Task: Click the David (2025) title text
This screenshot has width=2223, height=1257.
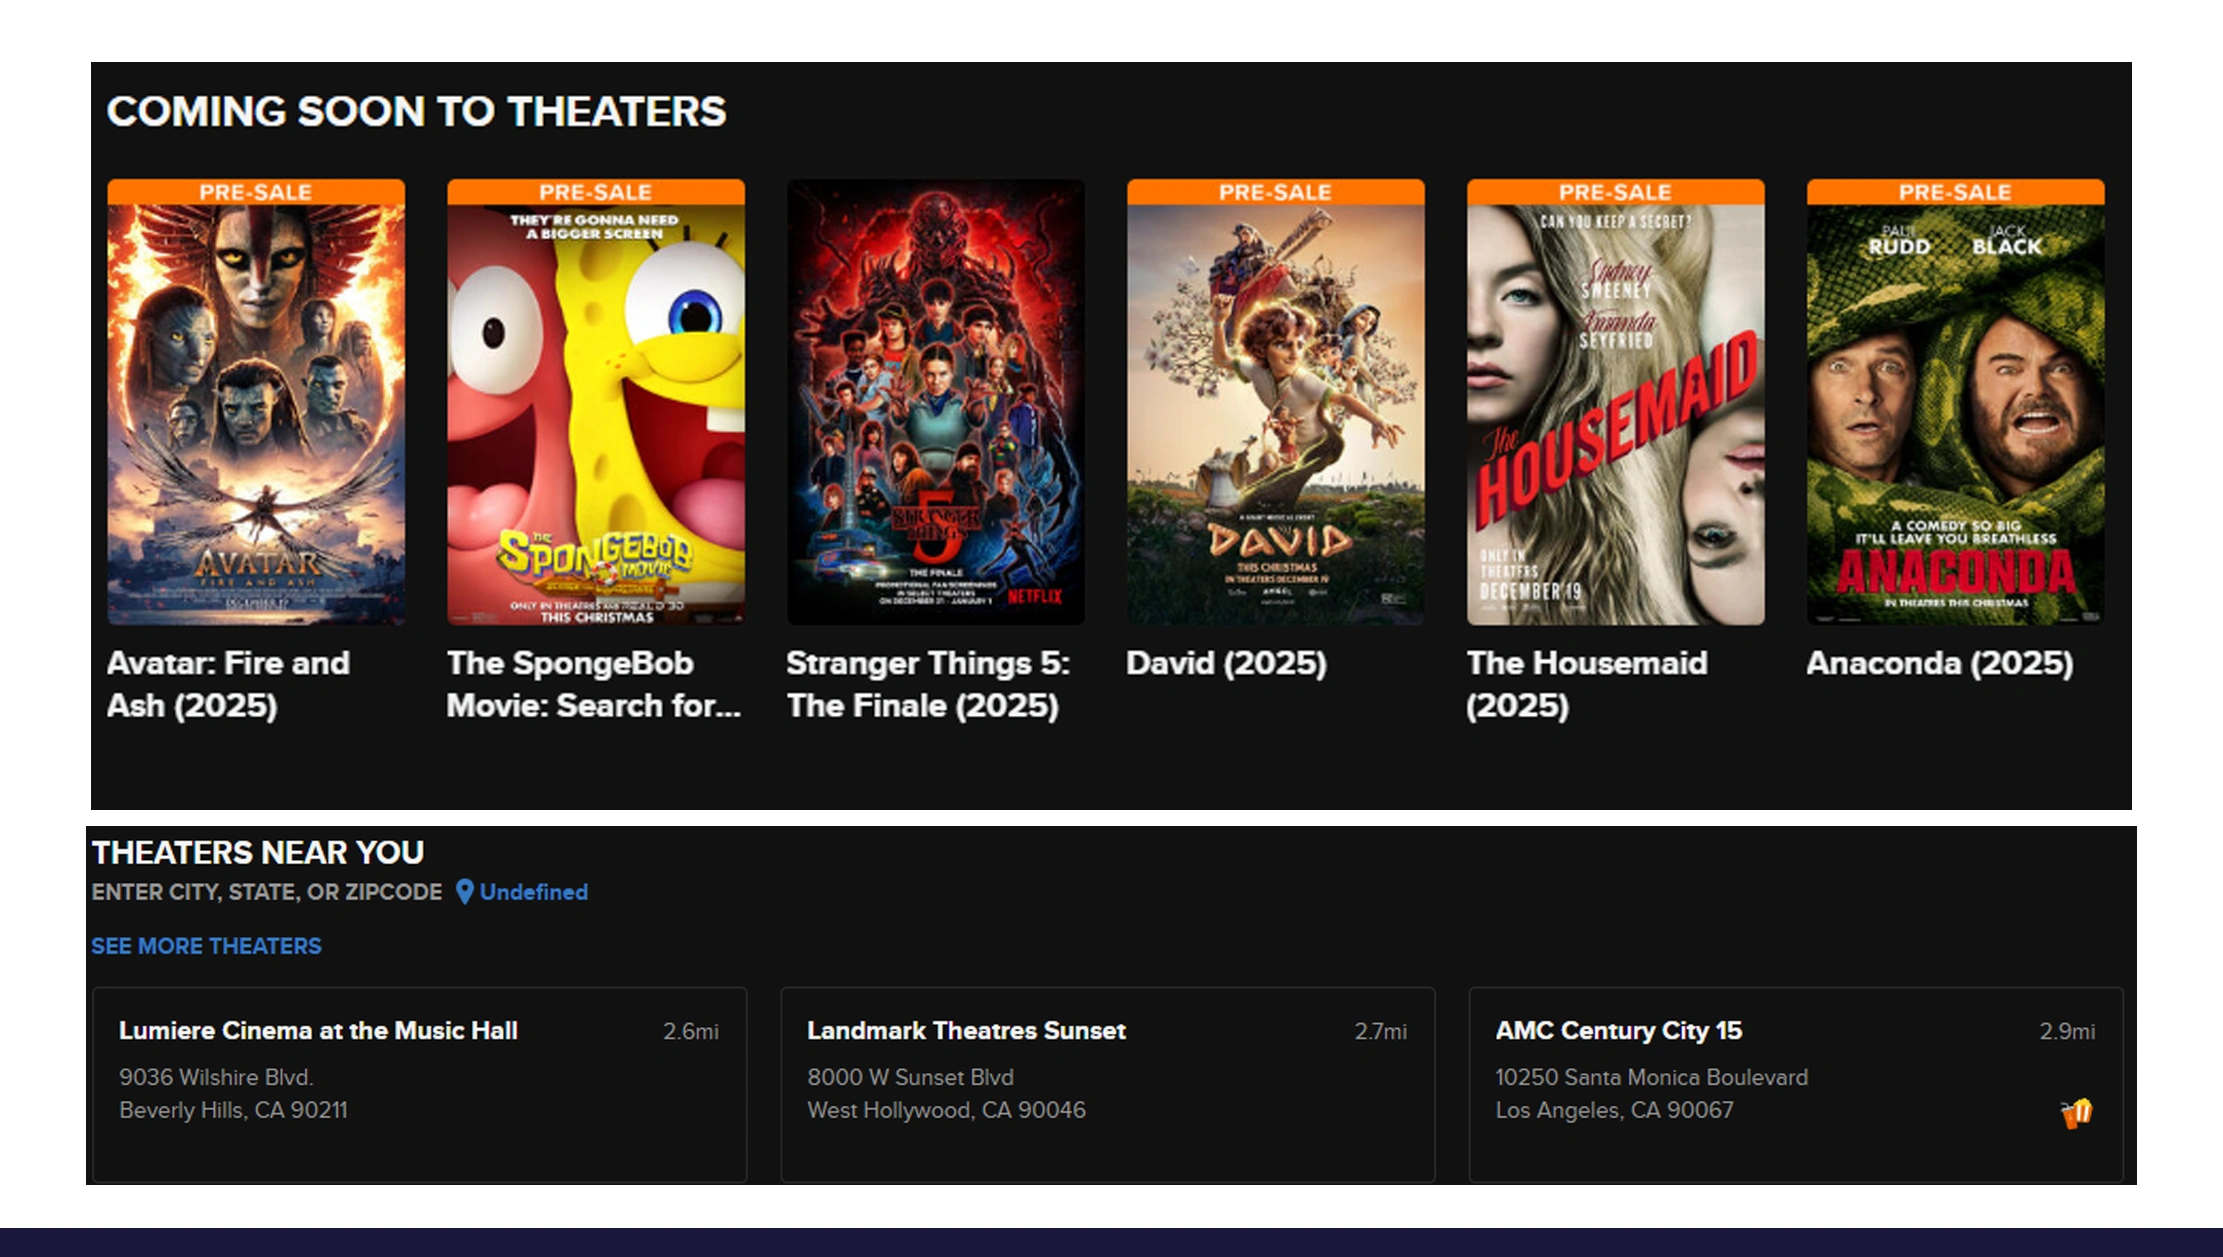Action: [x=1226, y=663]
